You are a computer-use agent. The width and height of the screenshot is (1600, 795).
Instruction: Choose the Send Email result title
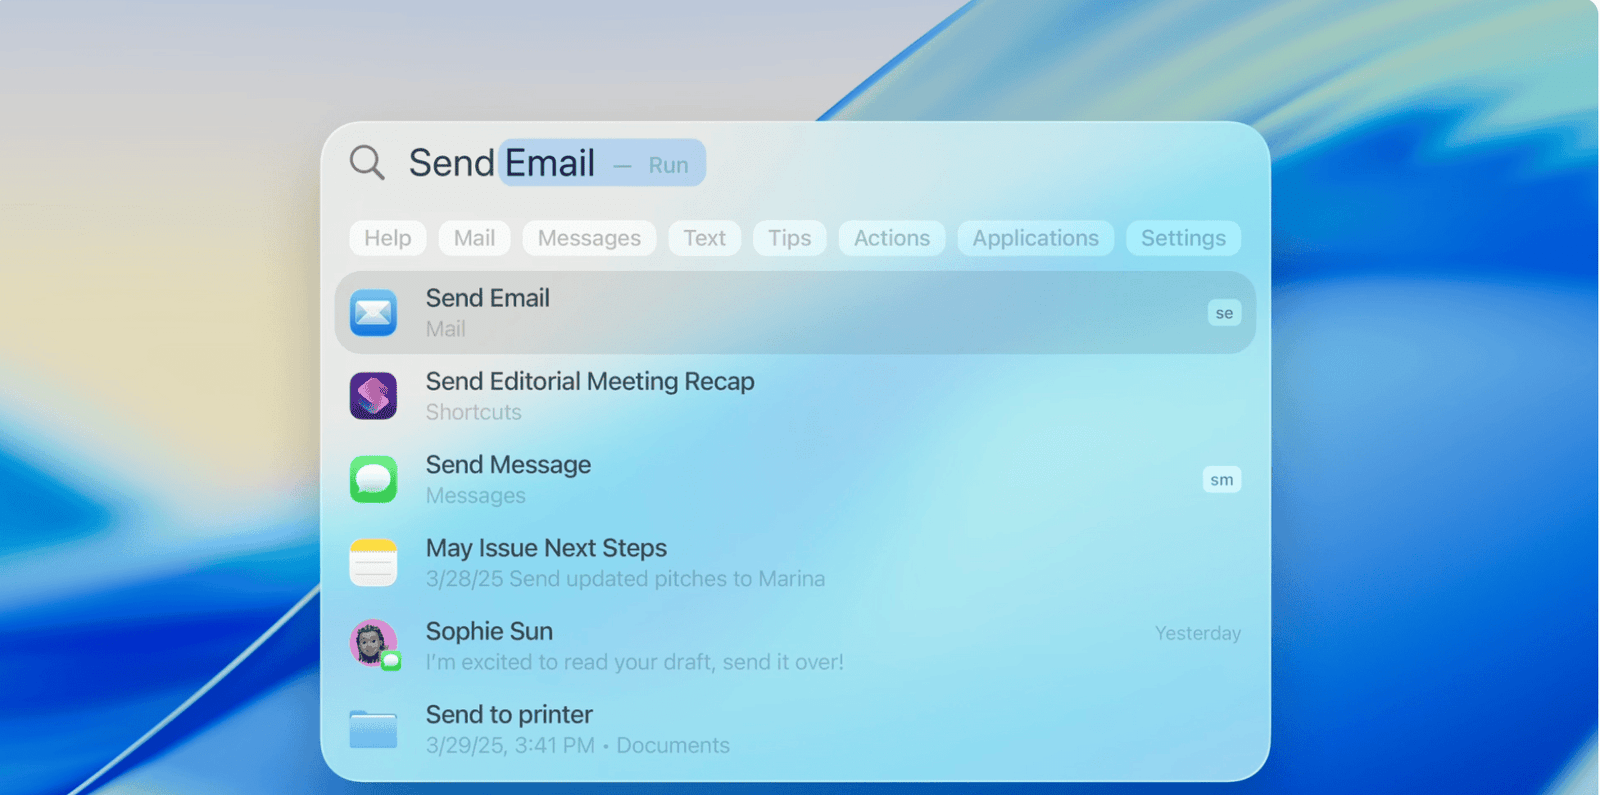click(488, 298)
